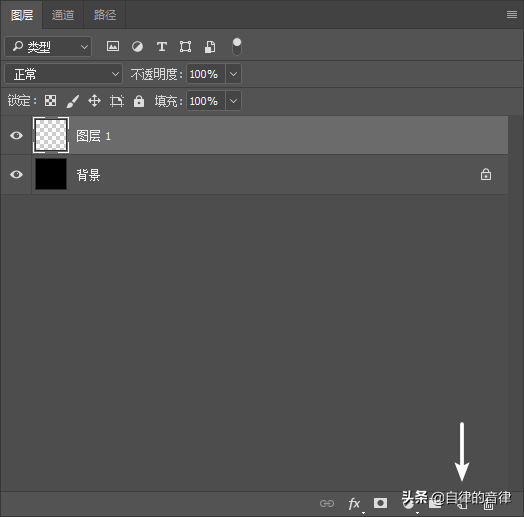Select the 背景 layer thumbnail
Image resolution: width=524 pixels, height=517 pixels.
[51, 174]
